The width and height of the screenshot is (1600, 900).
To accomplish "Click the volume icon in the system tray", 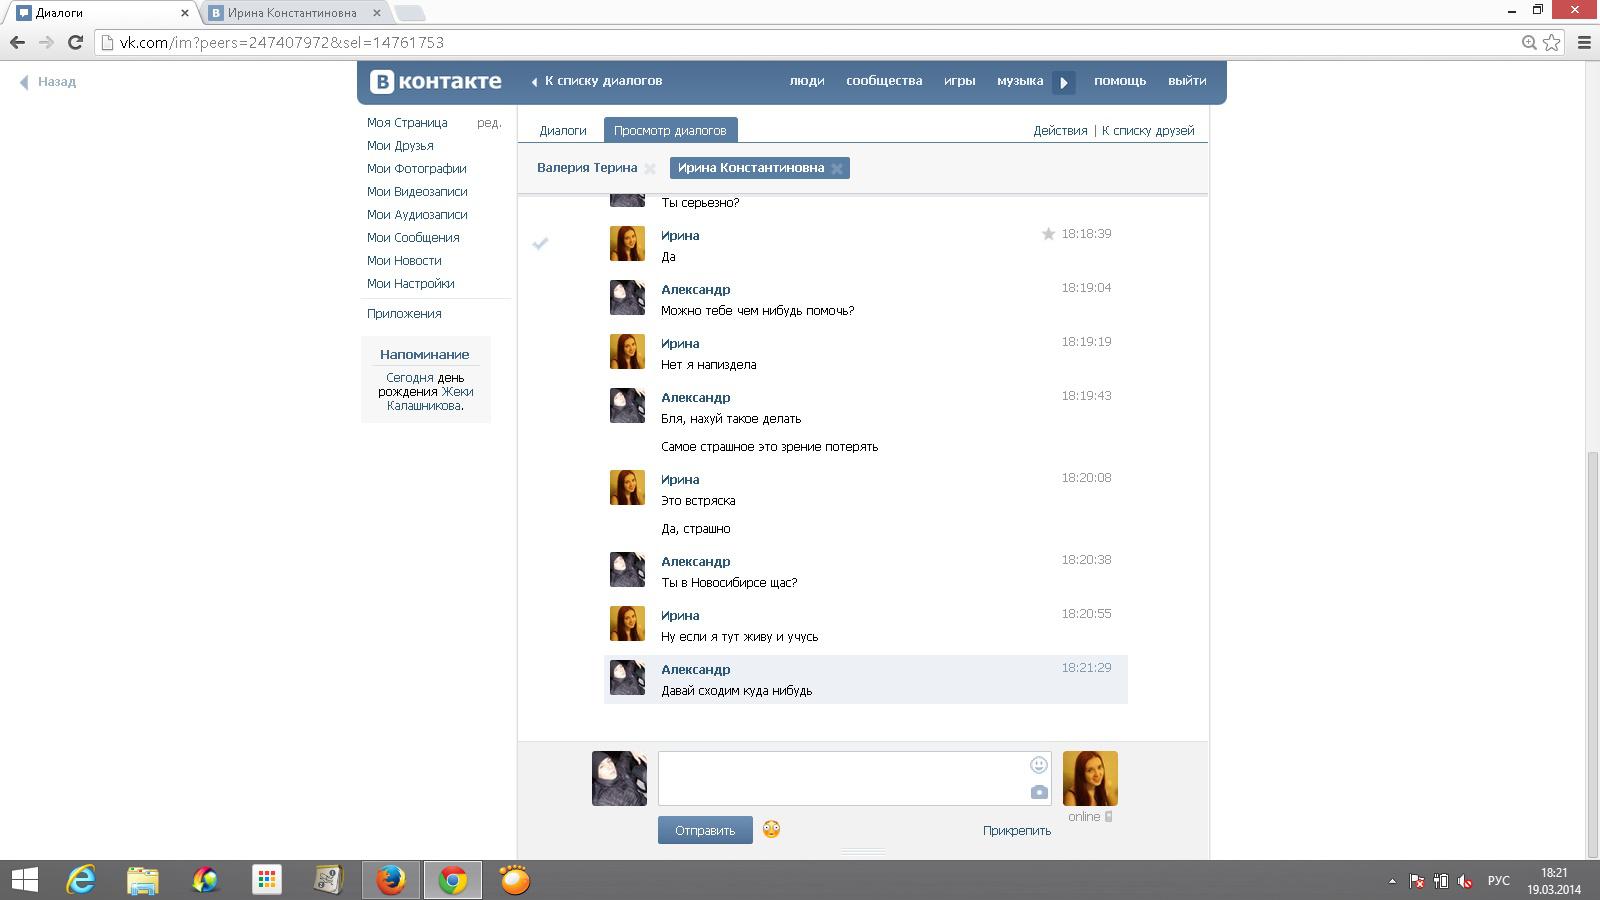I will tap(1465, 881).
